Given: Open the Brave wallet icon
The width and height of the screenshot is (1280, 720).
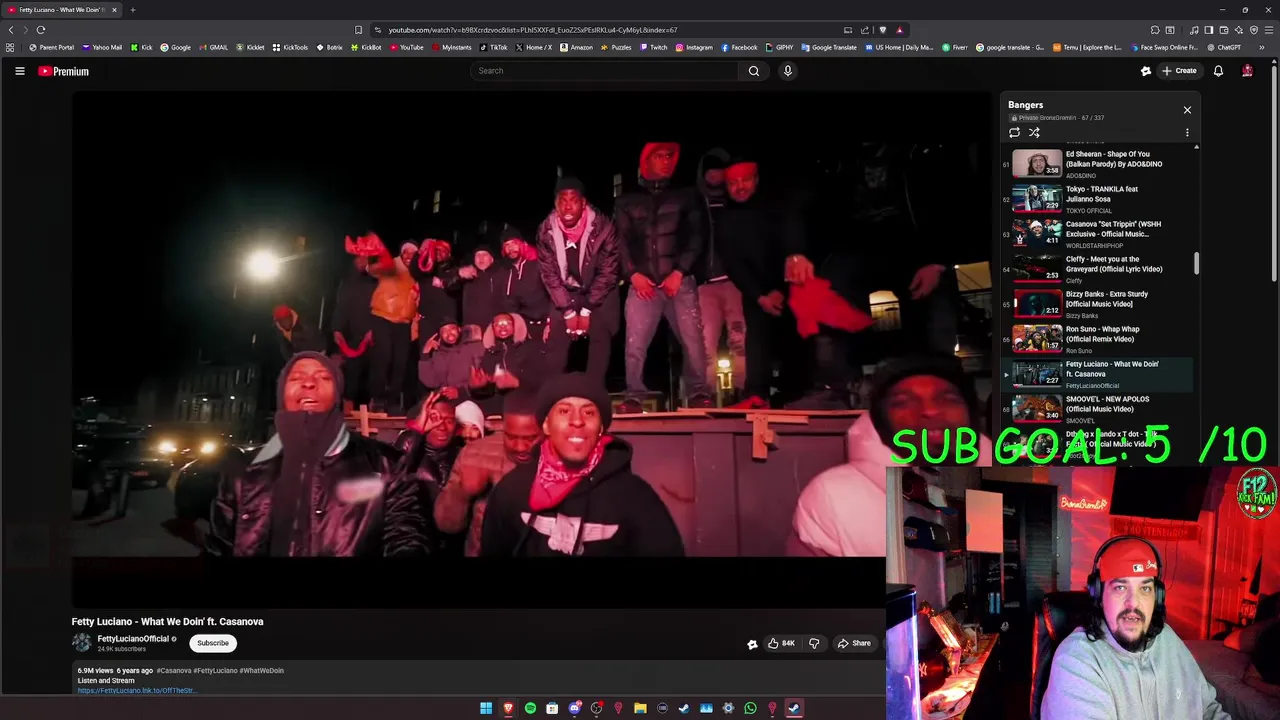Looking at the screenshot, I should 1224,30.
